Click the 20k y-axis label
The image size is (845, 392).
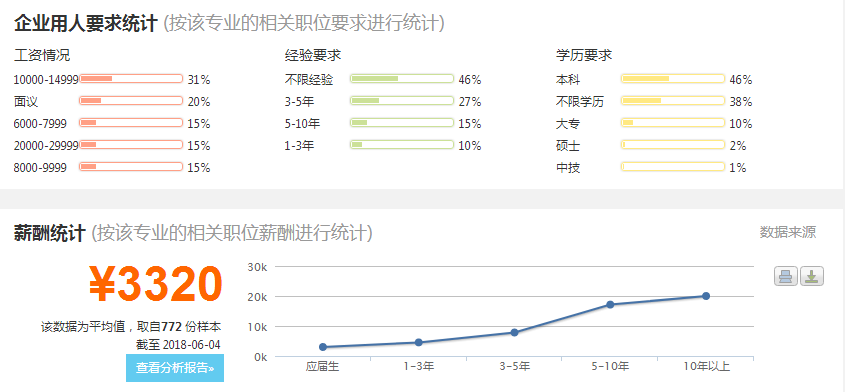257,297
